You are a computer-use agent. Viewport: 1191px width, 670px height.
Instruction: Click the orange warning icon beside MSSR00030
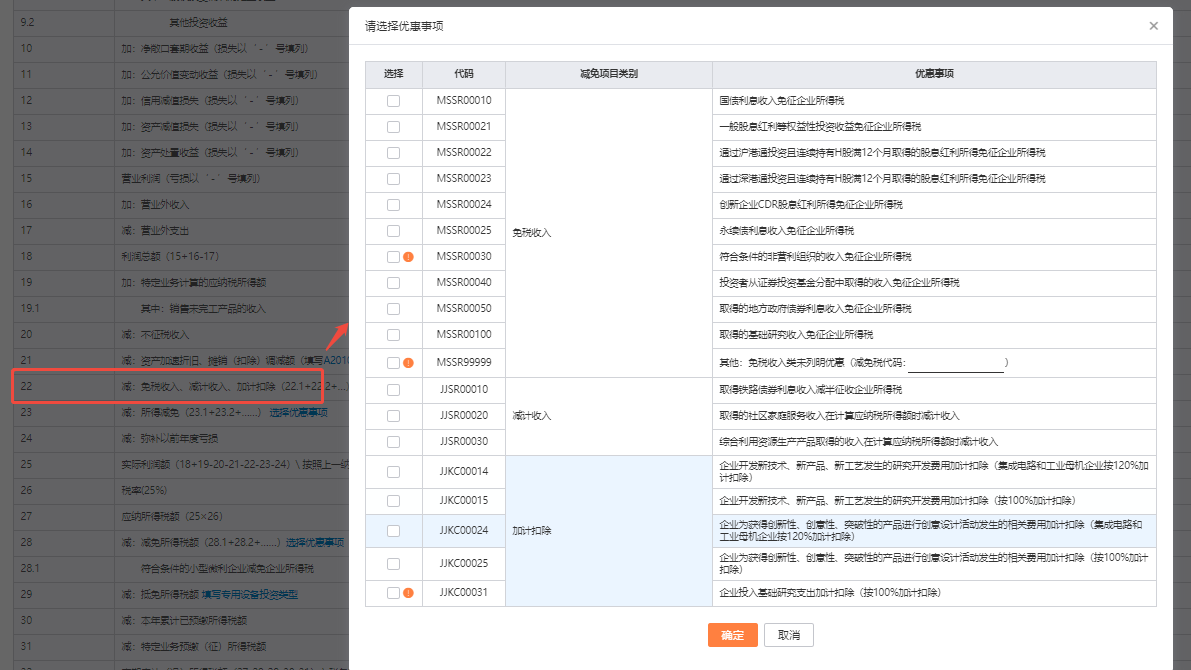(408, 257)
